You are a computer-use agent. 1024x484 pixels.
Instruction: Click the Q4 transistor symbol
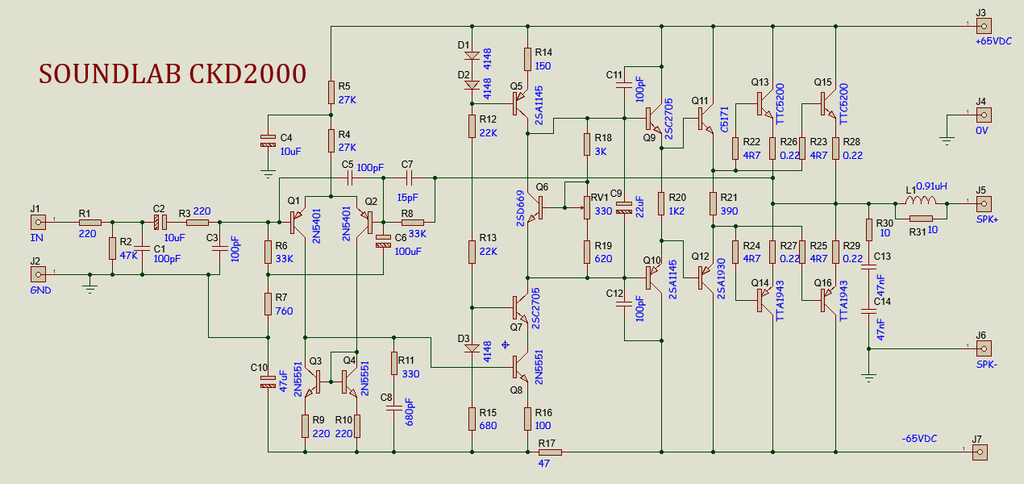(348, 381)
